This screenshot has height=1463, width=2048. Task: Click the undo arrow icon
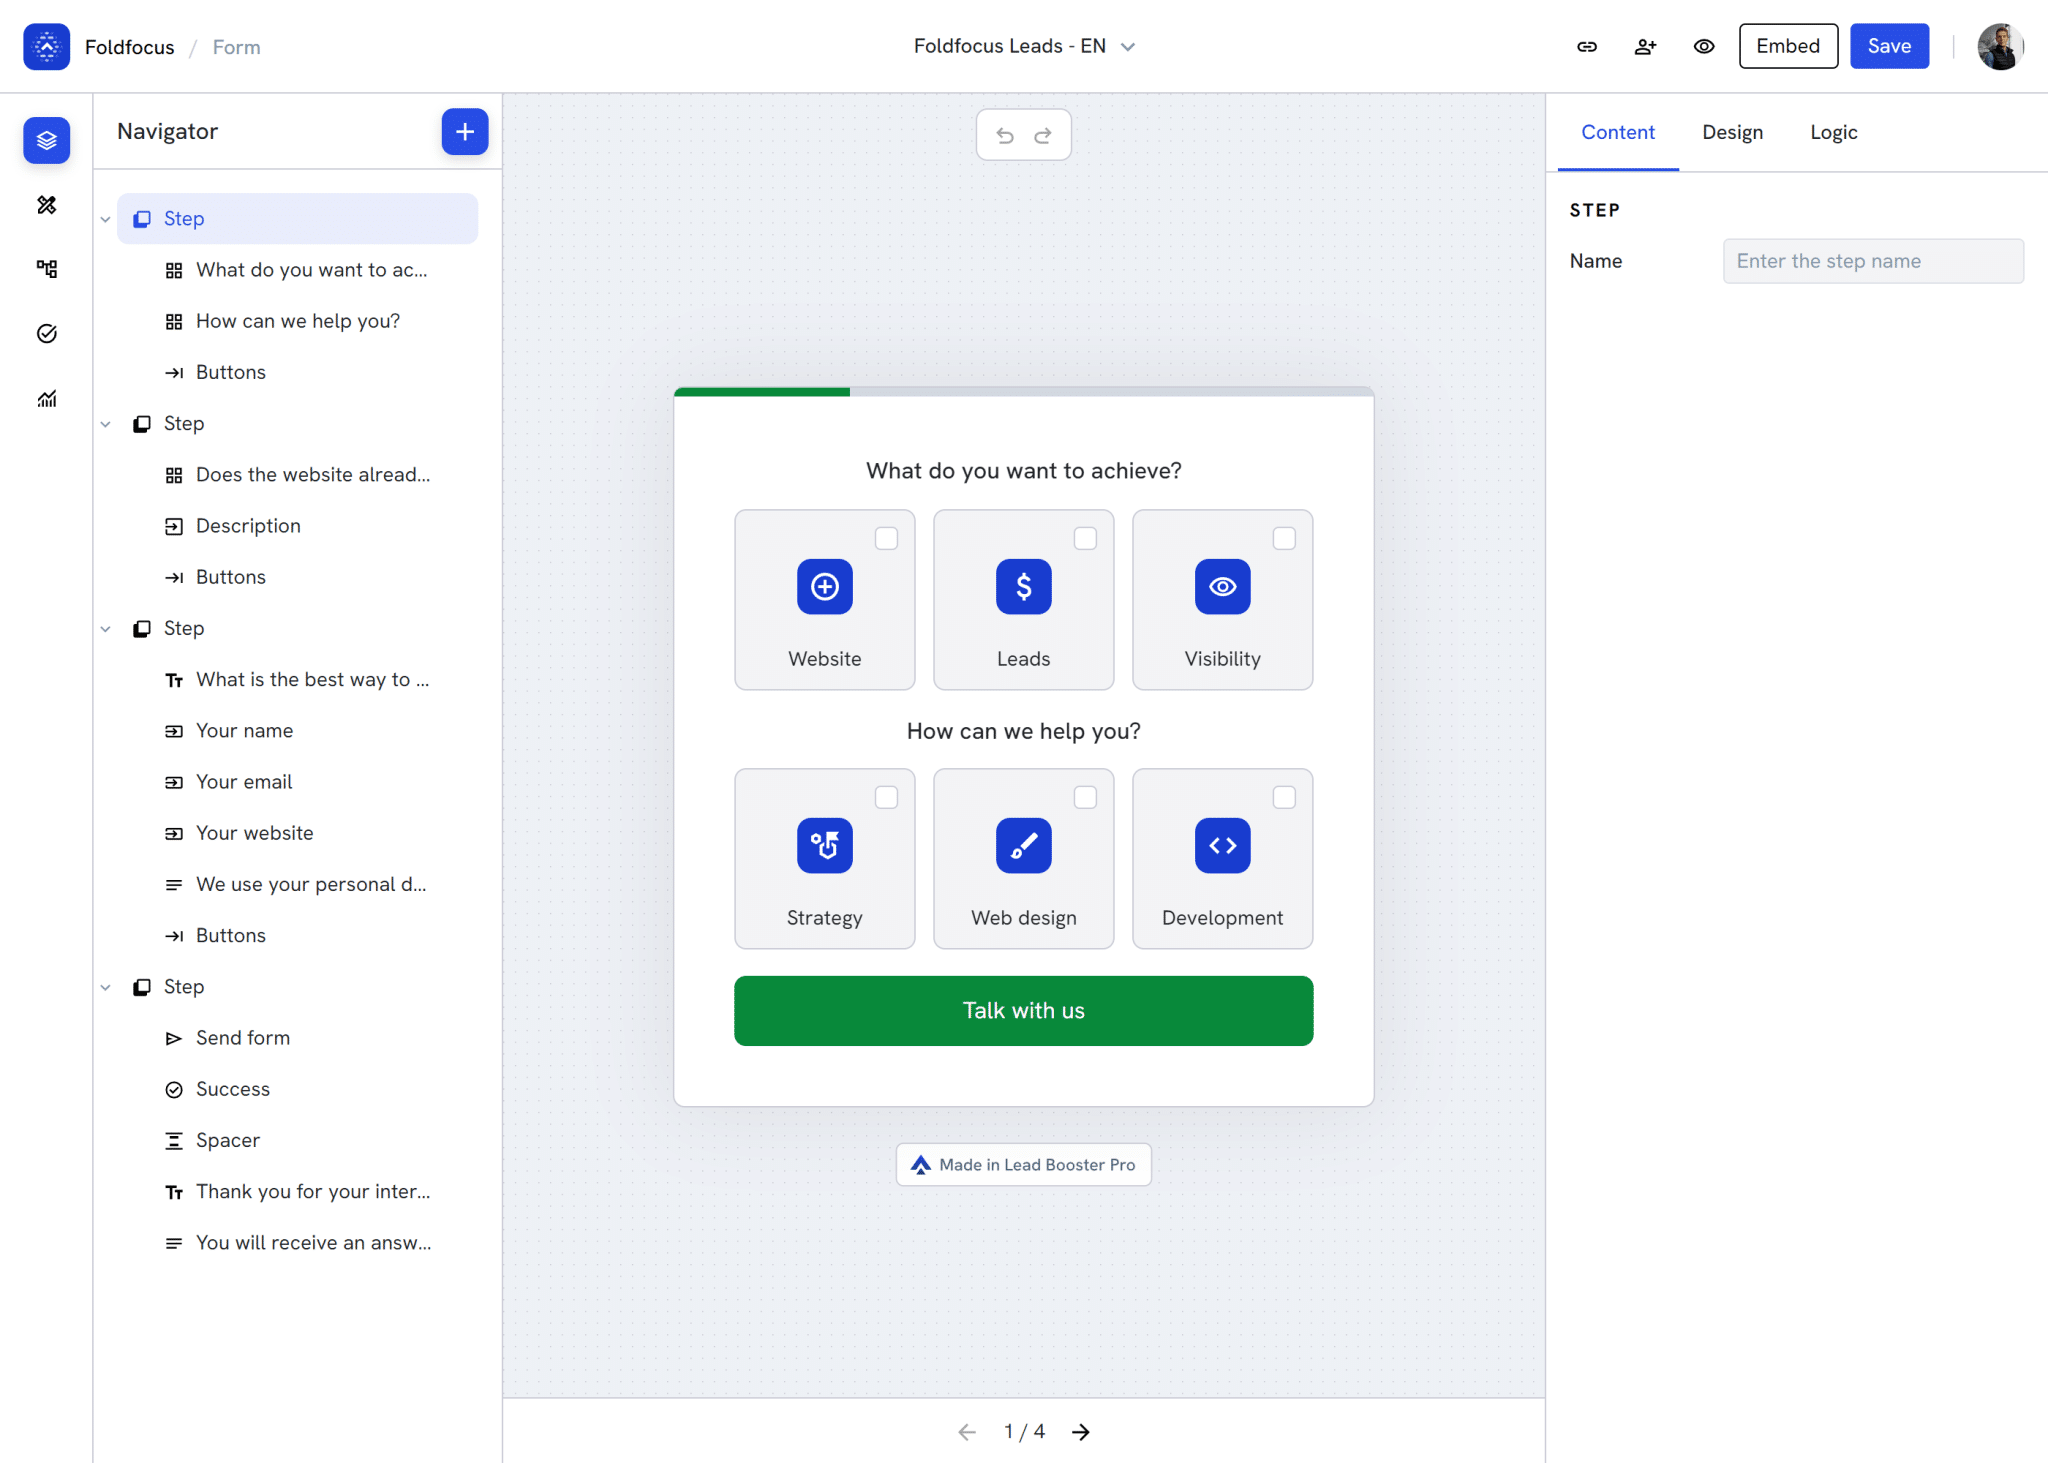click(x=1005, y=135)
